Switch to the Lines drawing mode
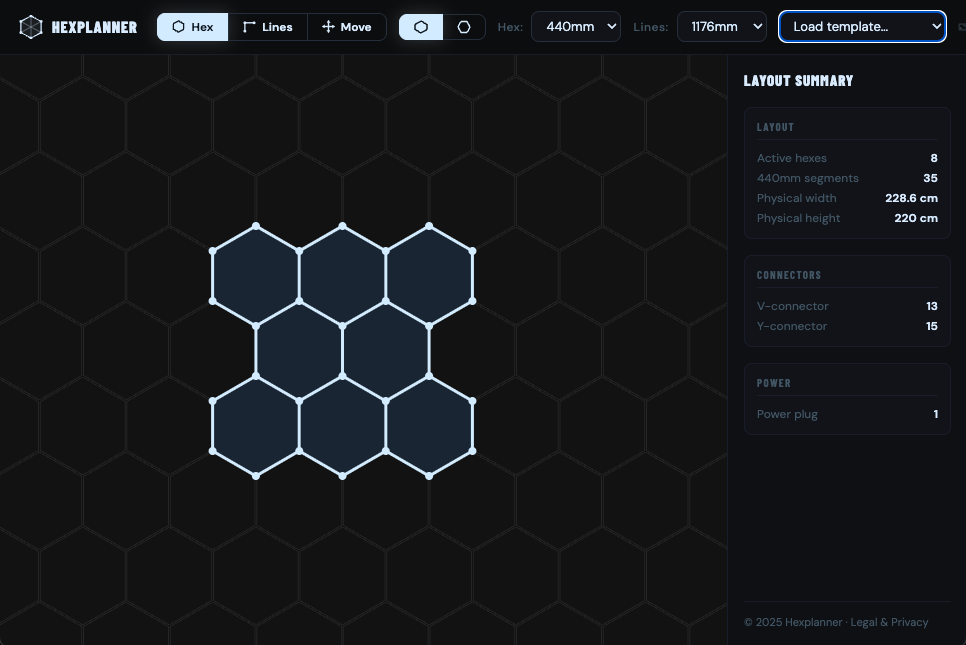 [x=267, y=27]
